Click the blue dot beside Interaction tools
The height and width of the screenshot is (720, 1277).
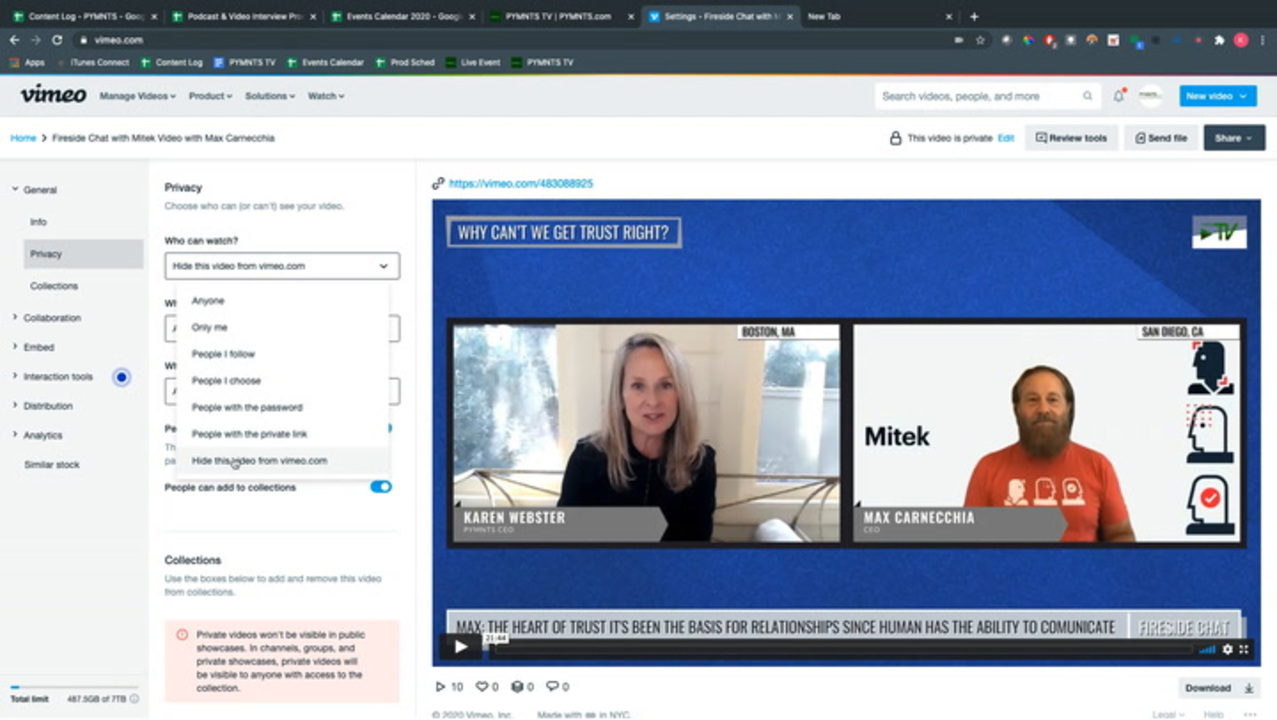[121, 377]
